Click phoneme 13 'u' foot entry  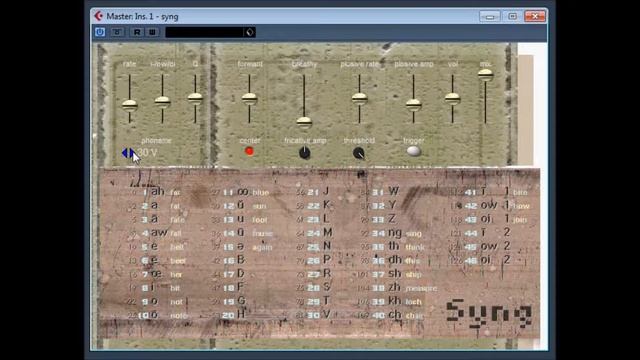[x=245, y=219]
